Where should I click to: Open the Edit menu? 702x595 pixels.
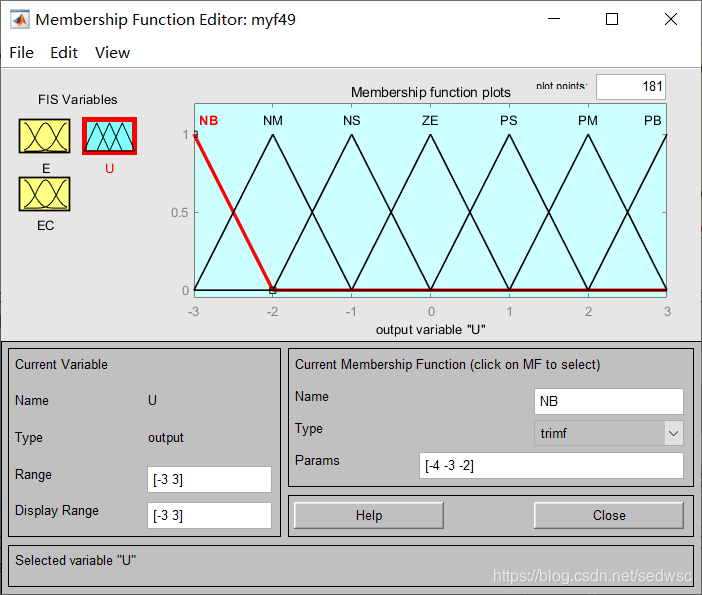click(x=64, y=53)
